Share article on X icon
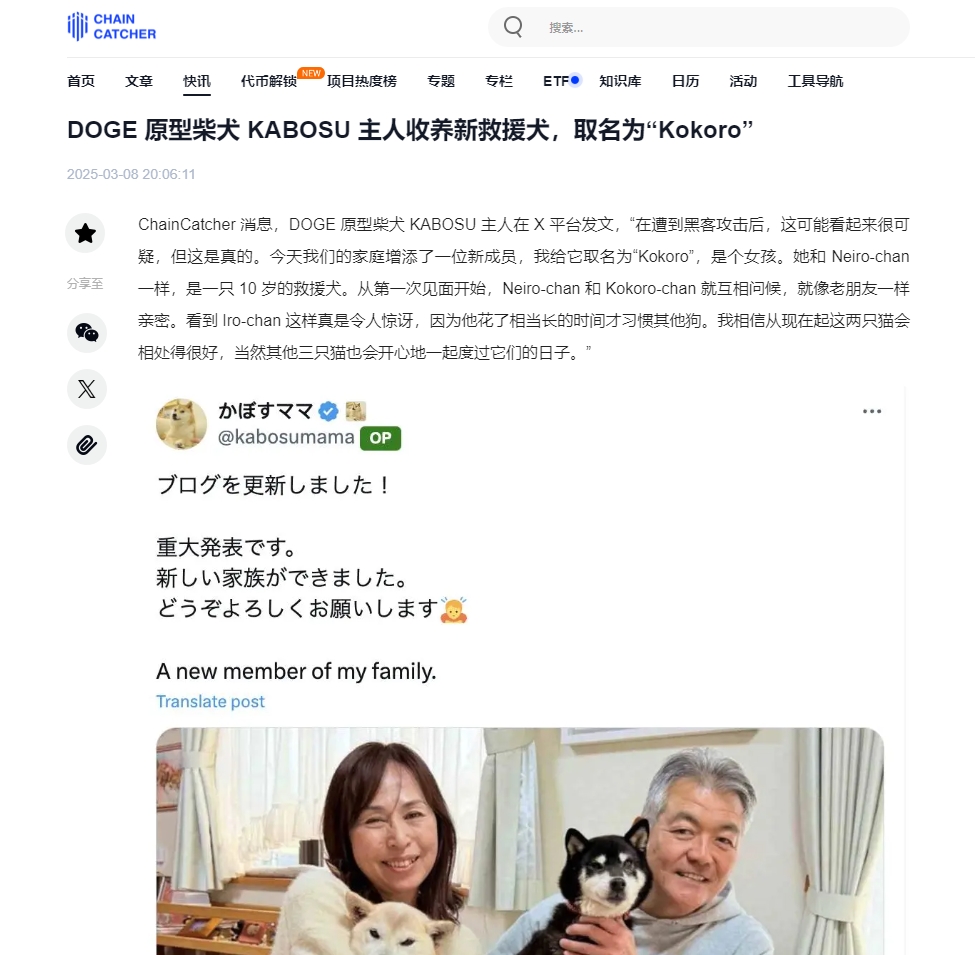The height and width of the screenshot is (955, 975). [x=86, y=389]
